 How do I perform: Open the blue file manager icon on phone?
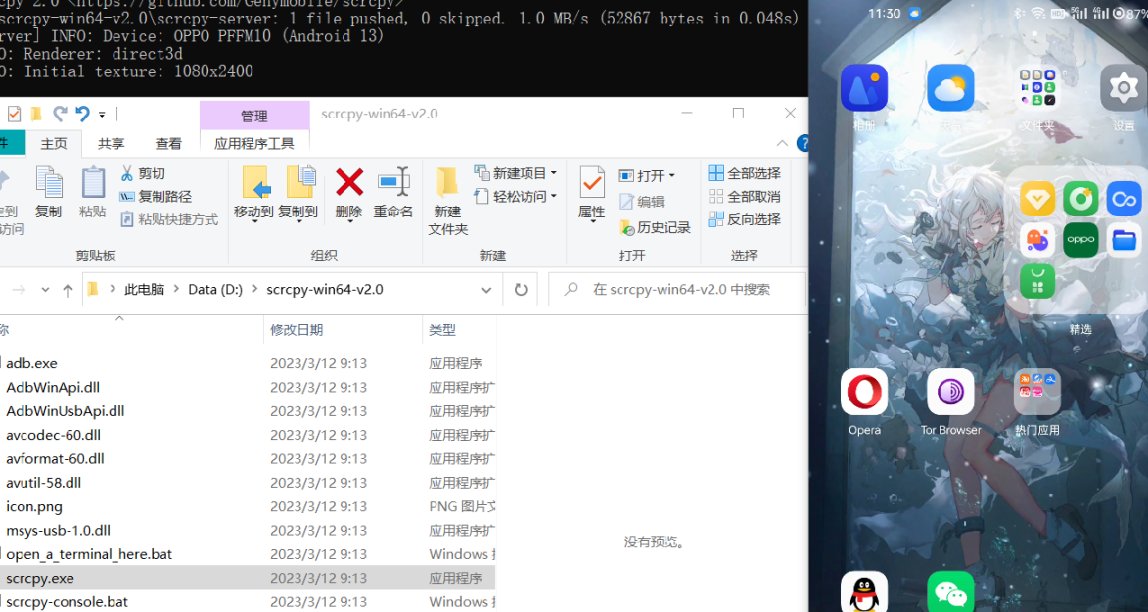pyautogui.click(x=1124, y=240)
